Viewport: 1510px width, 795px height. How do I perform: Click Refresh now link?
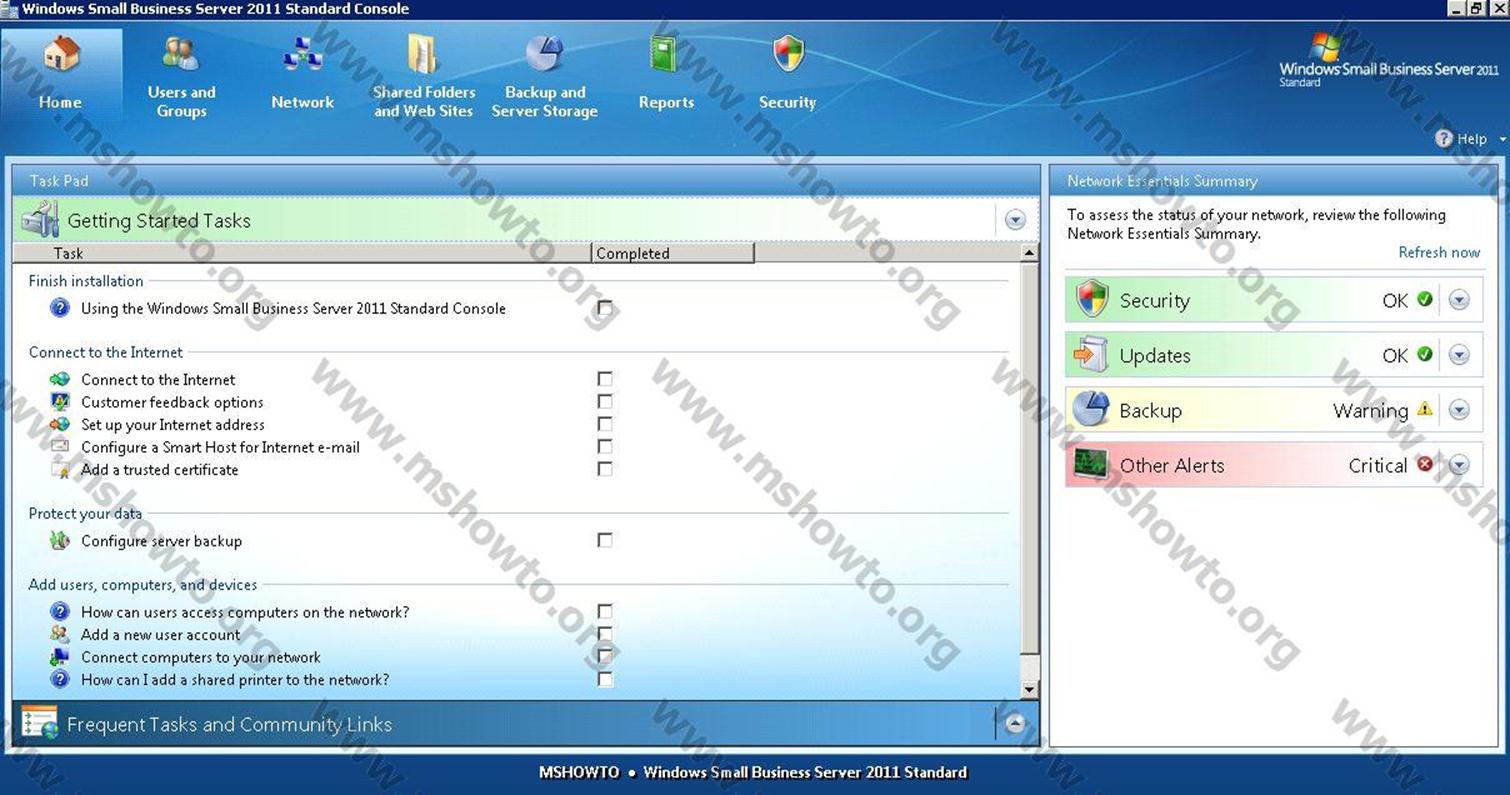click(1439, 253)
